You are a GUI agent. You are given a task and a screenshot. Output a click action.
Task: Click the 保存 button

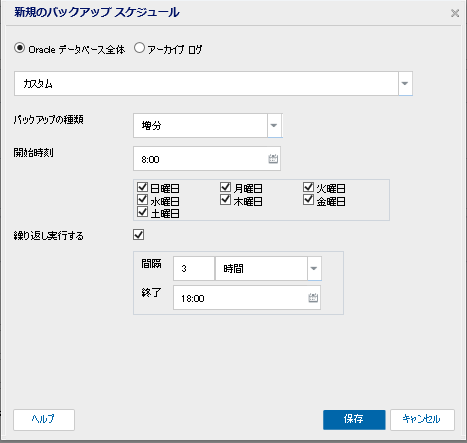[x=354, y=419]
